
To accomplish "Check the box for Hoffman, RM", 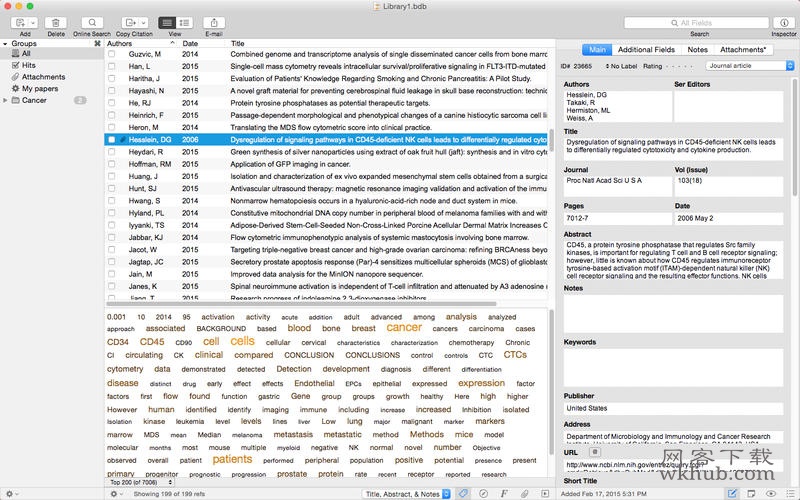I will click(x=111, y=164).
